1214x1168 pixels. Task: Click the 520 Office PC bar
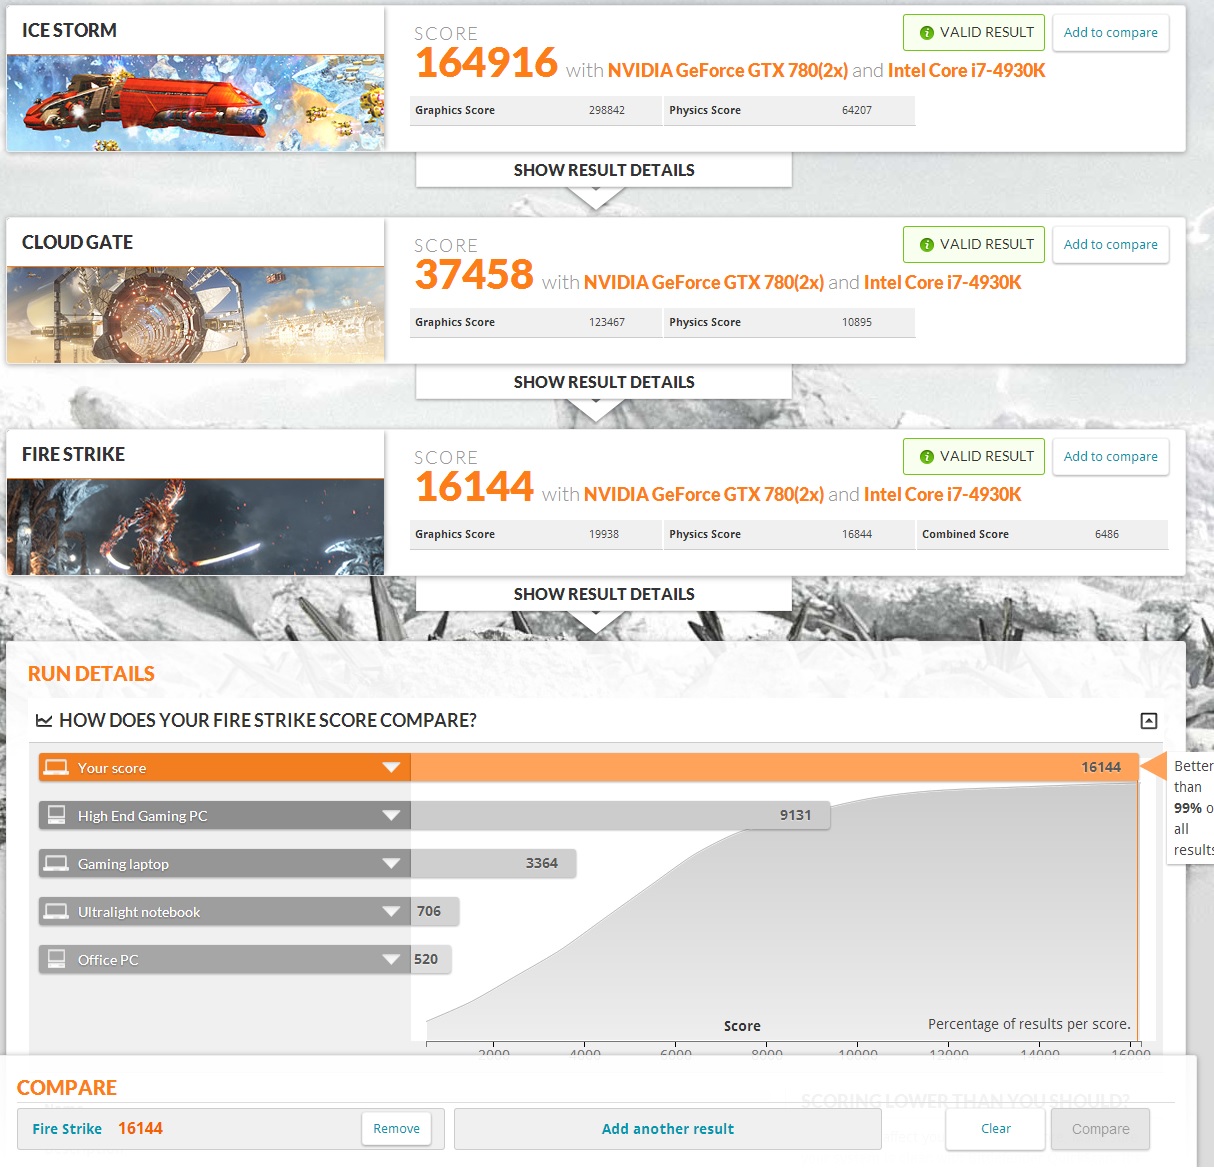[431, 959]
